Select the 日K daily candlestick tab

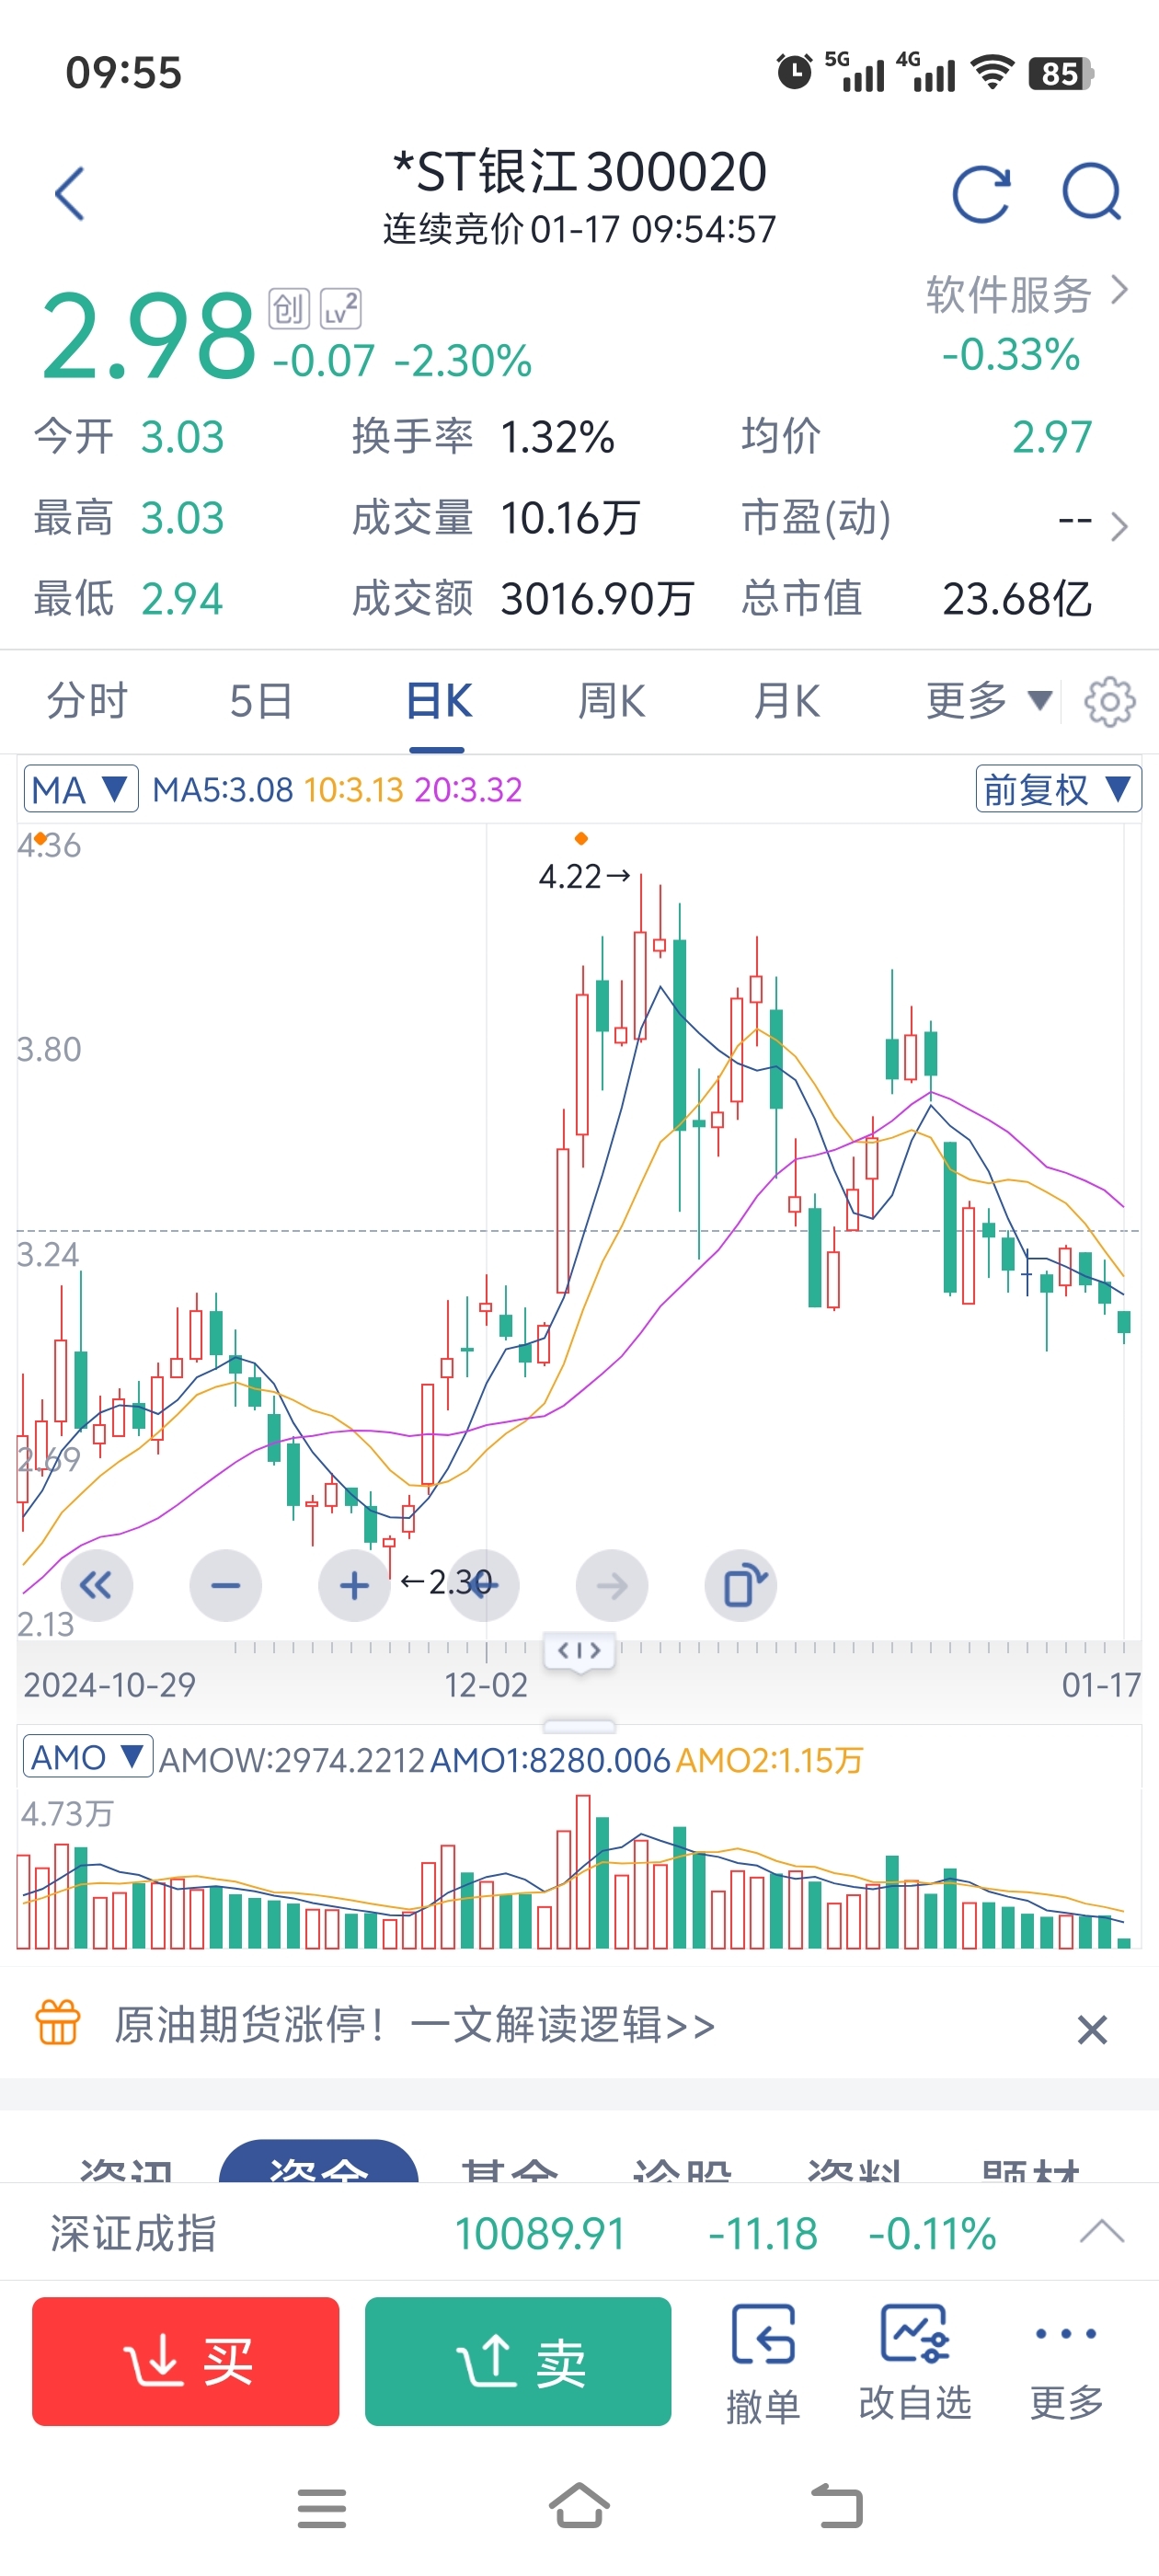pos(438,701)
